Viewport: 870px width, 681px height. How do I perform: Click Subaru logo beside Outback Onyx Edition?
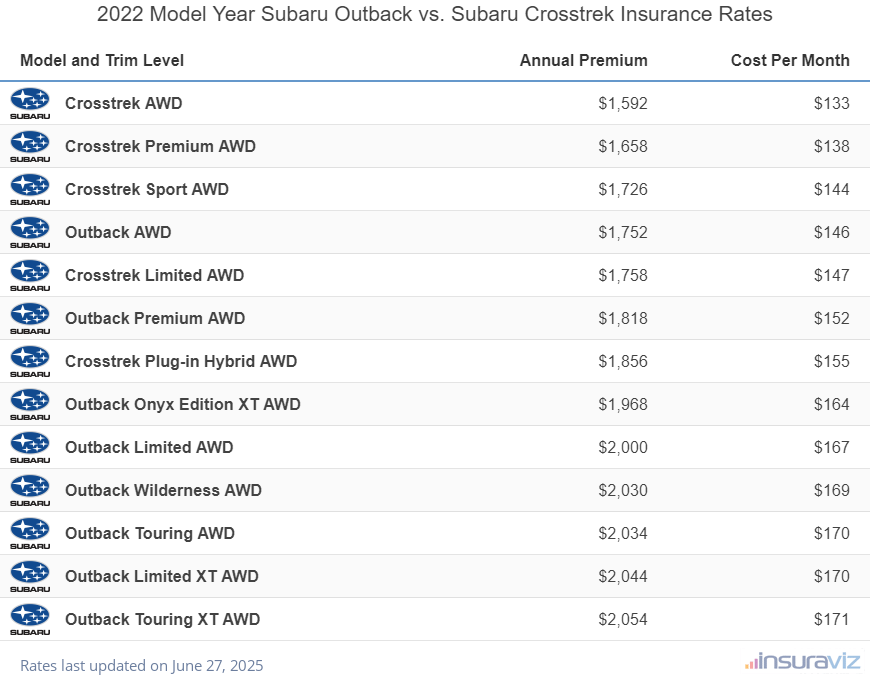(x=30, y=405)
